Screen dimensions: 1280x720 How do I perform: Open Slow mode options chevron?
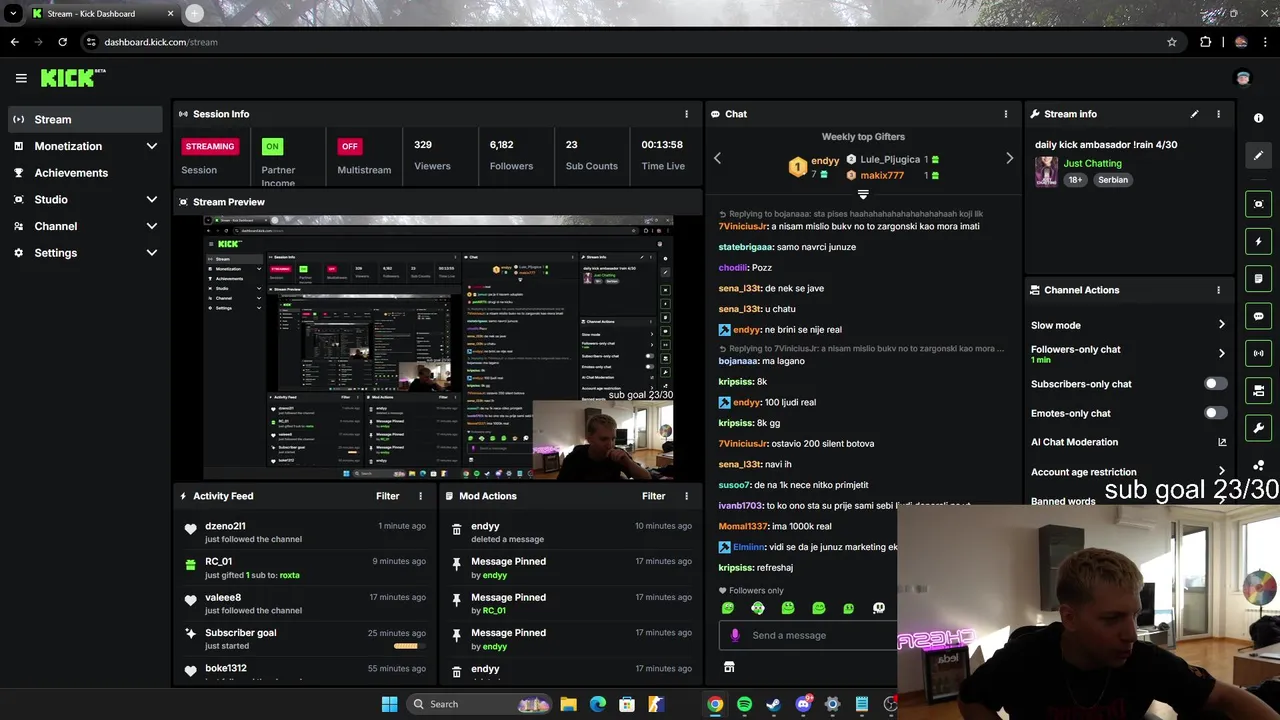click(x=1221, y=325)
